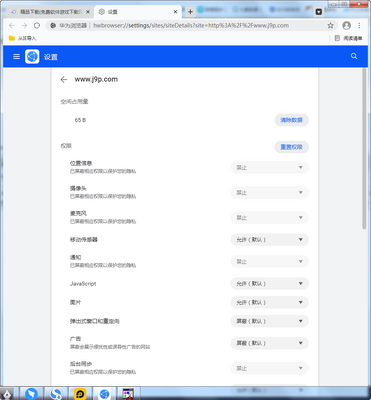Click the 65 B storage usage value
Viewport: 371px width, 400px height.
[80, 120]
